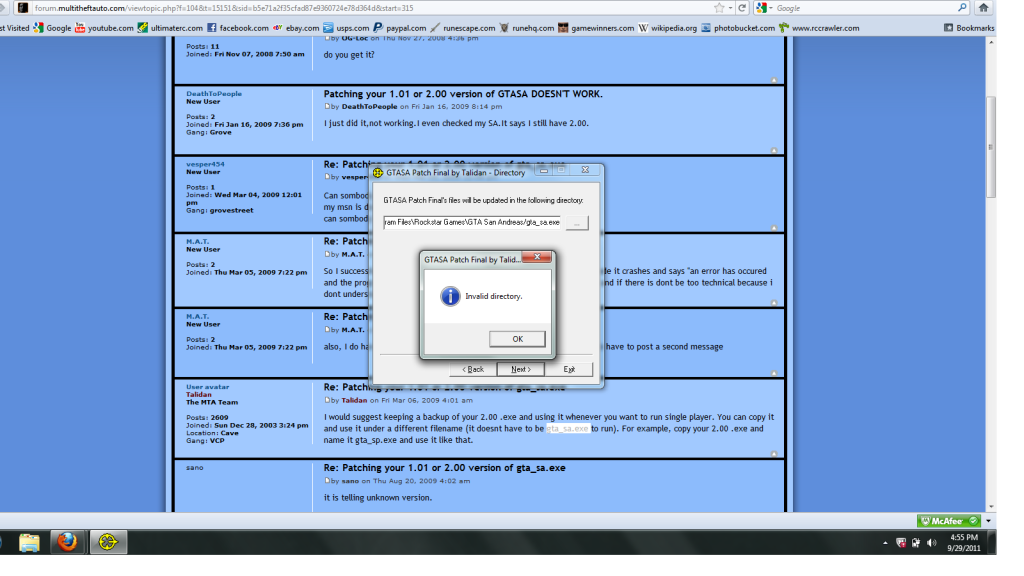
Task: Open the runescape.com bookmark
Action: [463, 28]
